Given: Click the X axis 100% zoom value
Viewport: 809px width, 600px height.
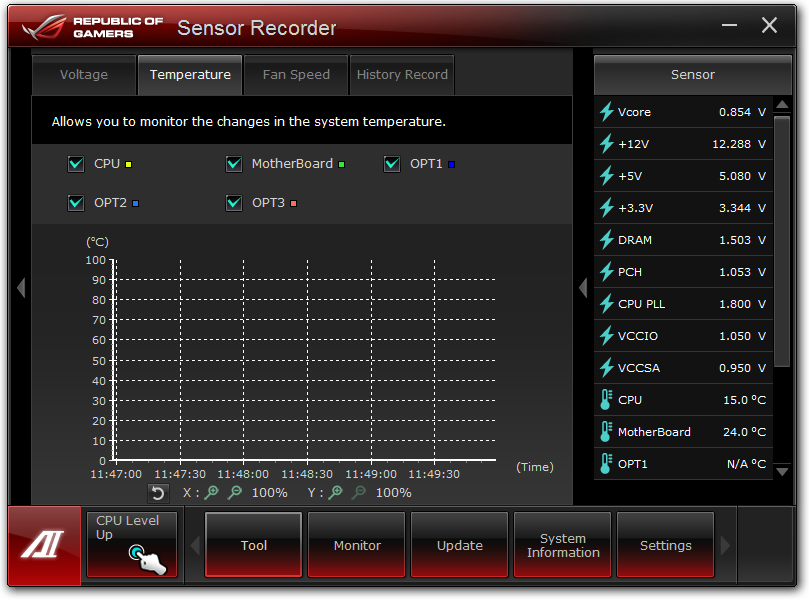Looking at the screenshot, I should click(x=269, y=493).
